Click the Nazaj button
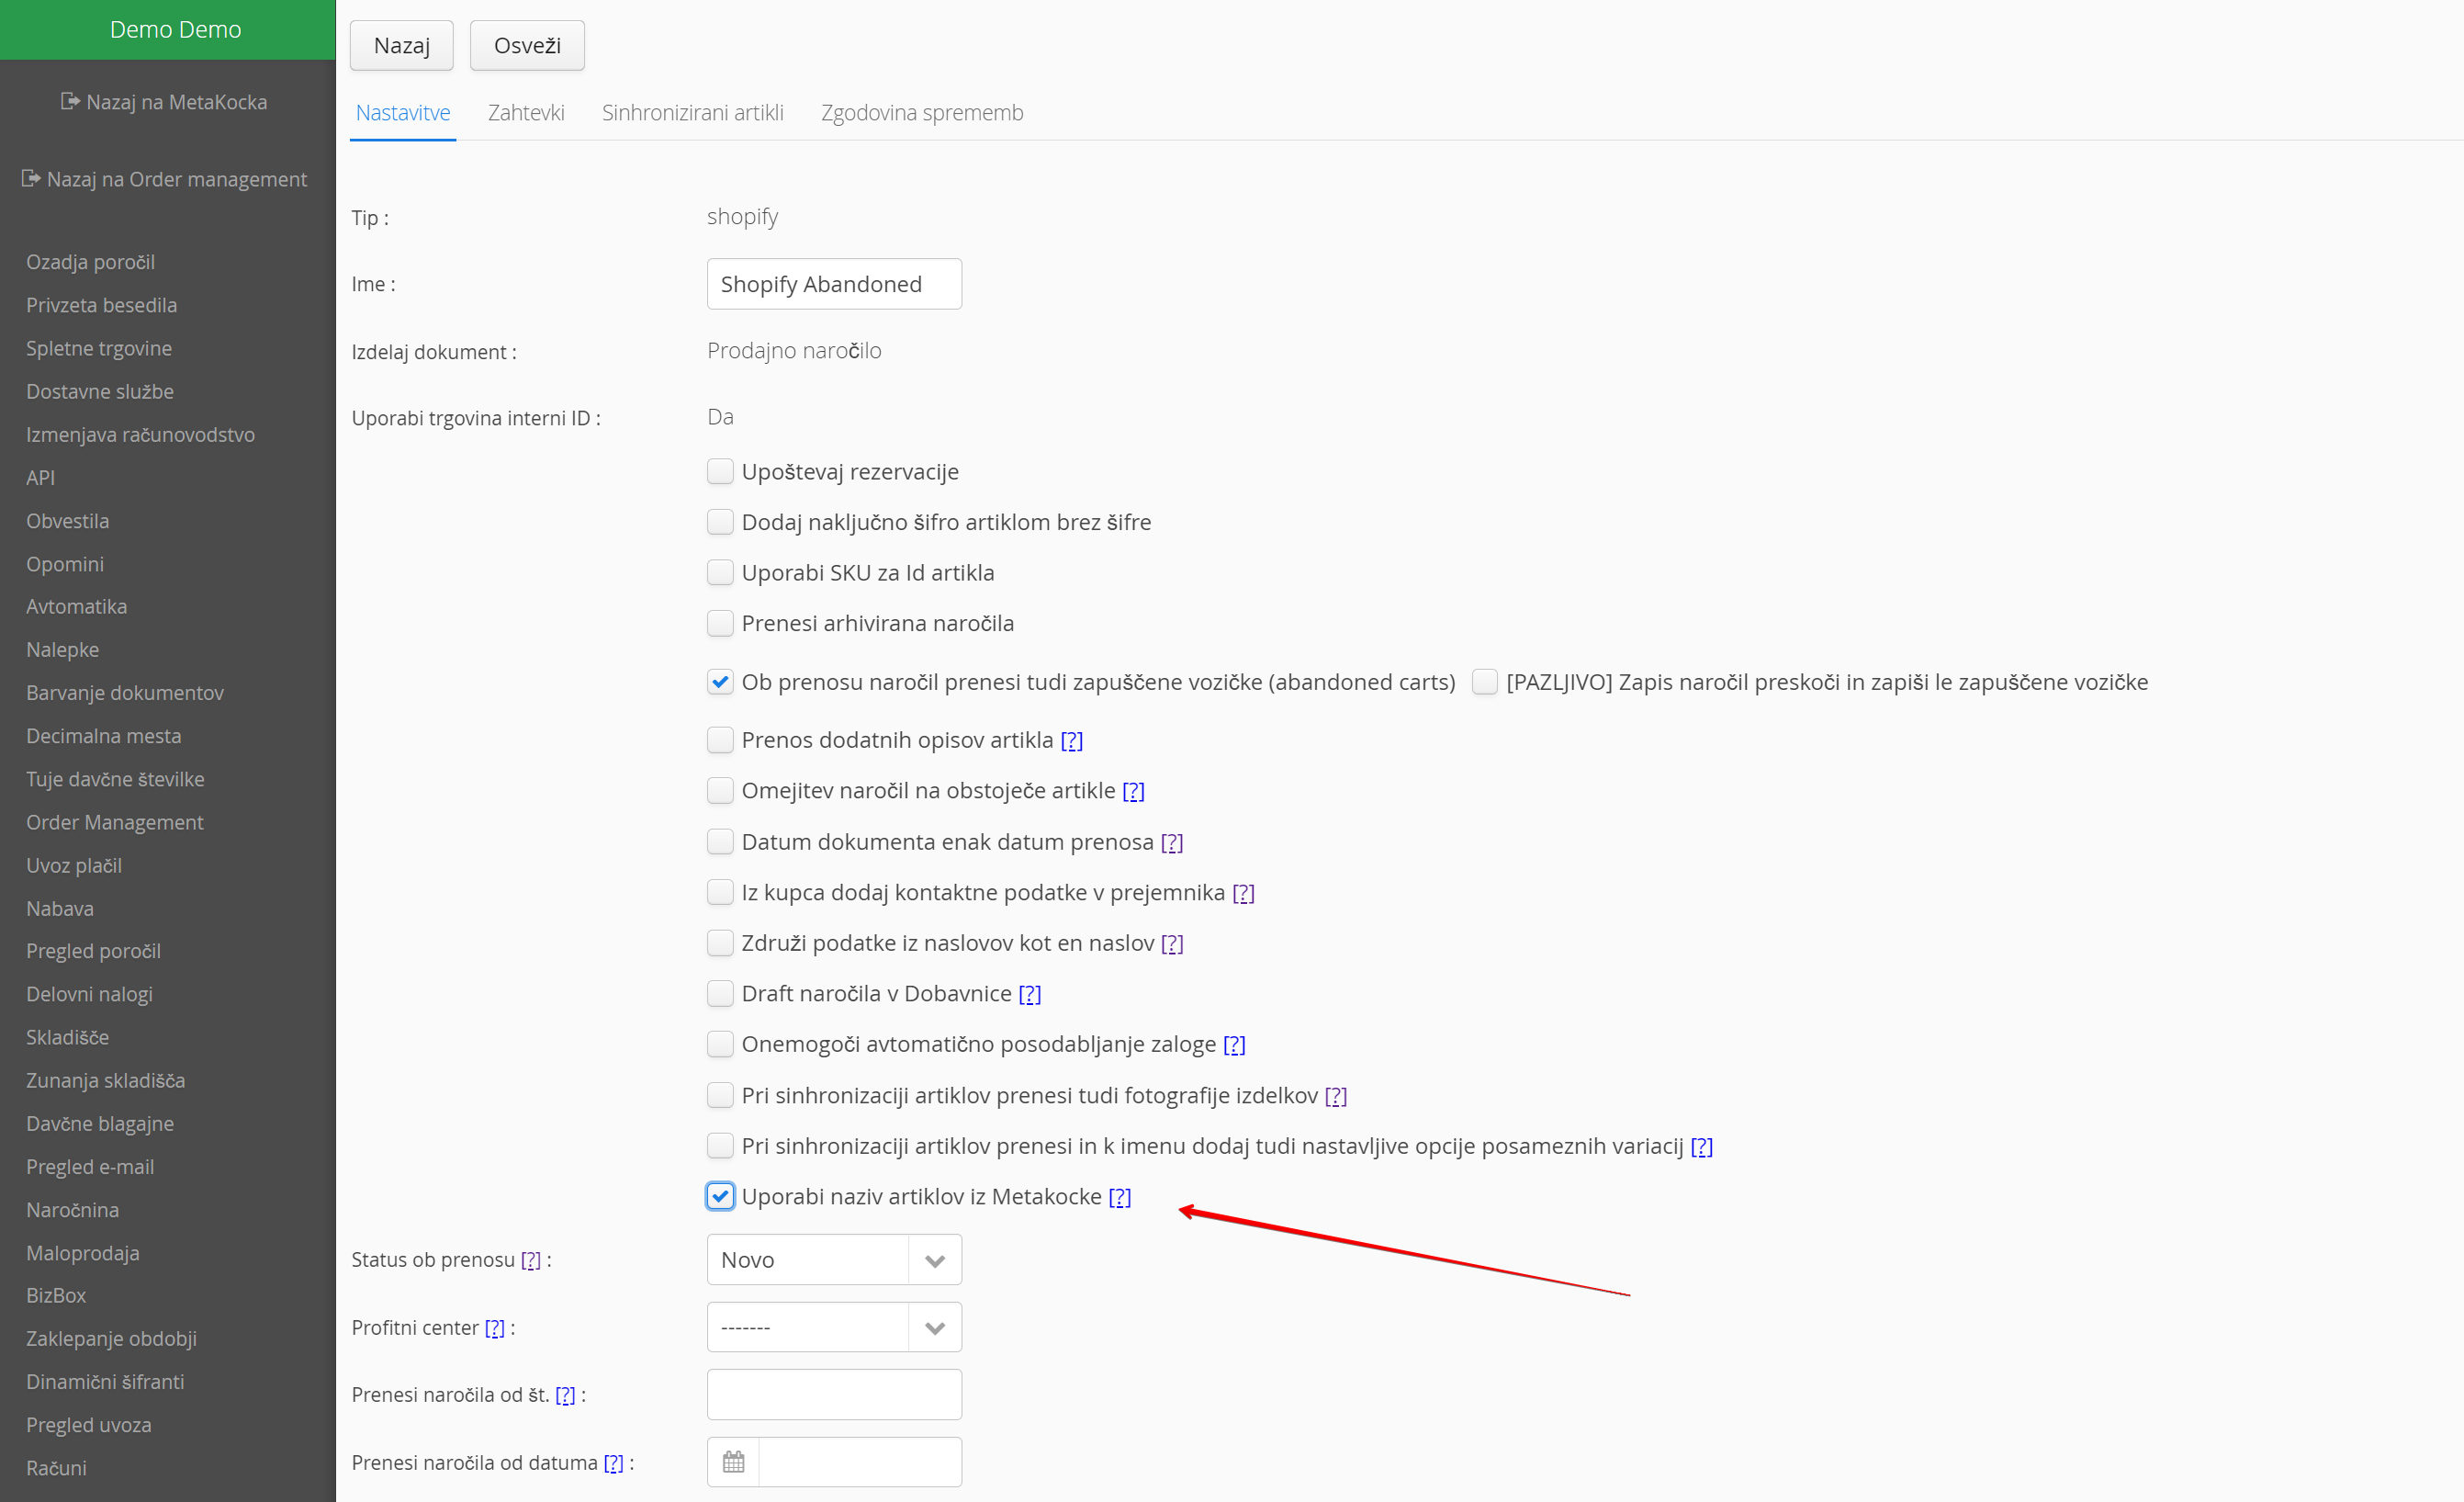The image size is (2464, 1502). (401, 45)
